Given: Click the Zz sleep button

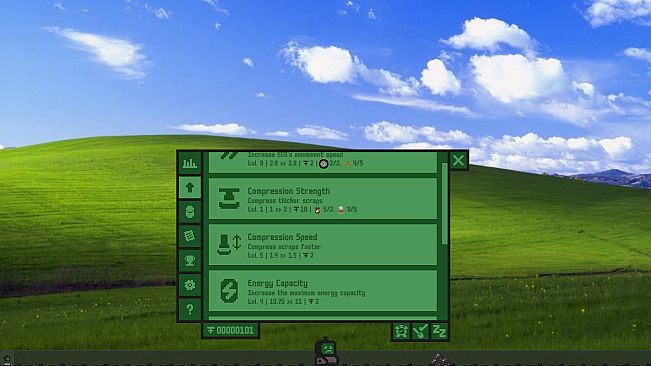Looking at the screenshot, I should click(x=439, y=332).
